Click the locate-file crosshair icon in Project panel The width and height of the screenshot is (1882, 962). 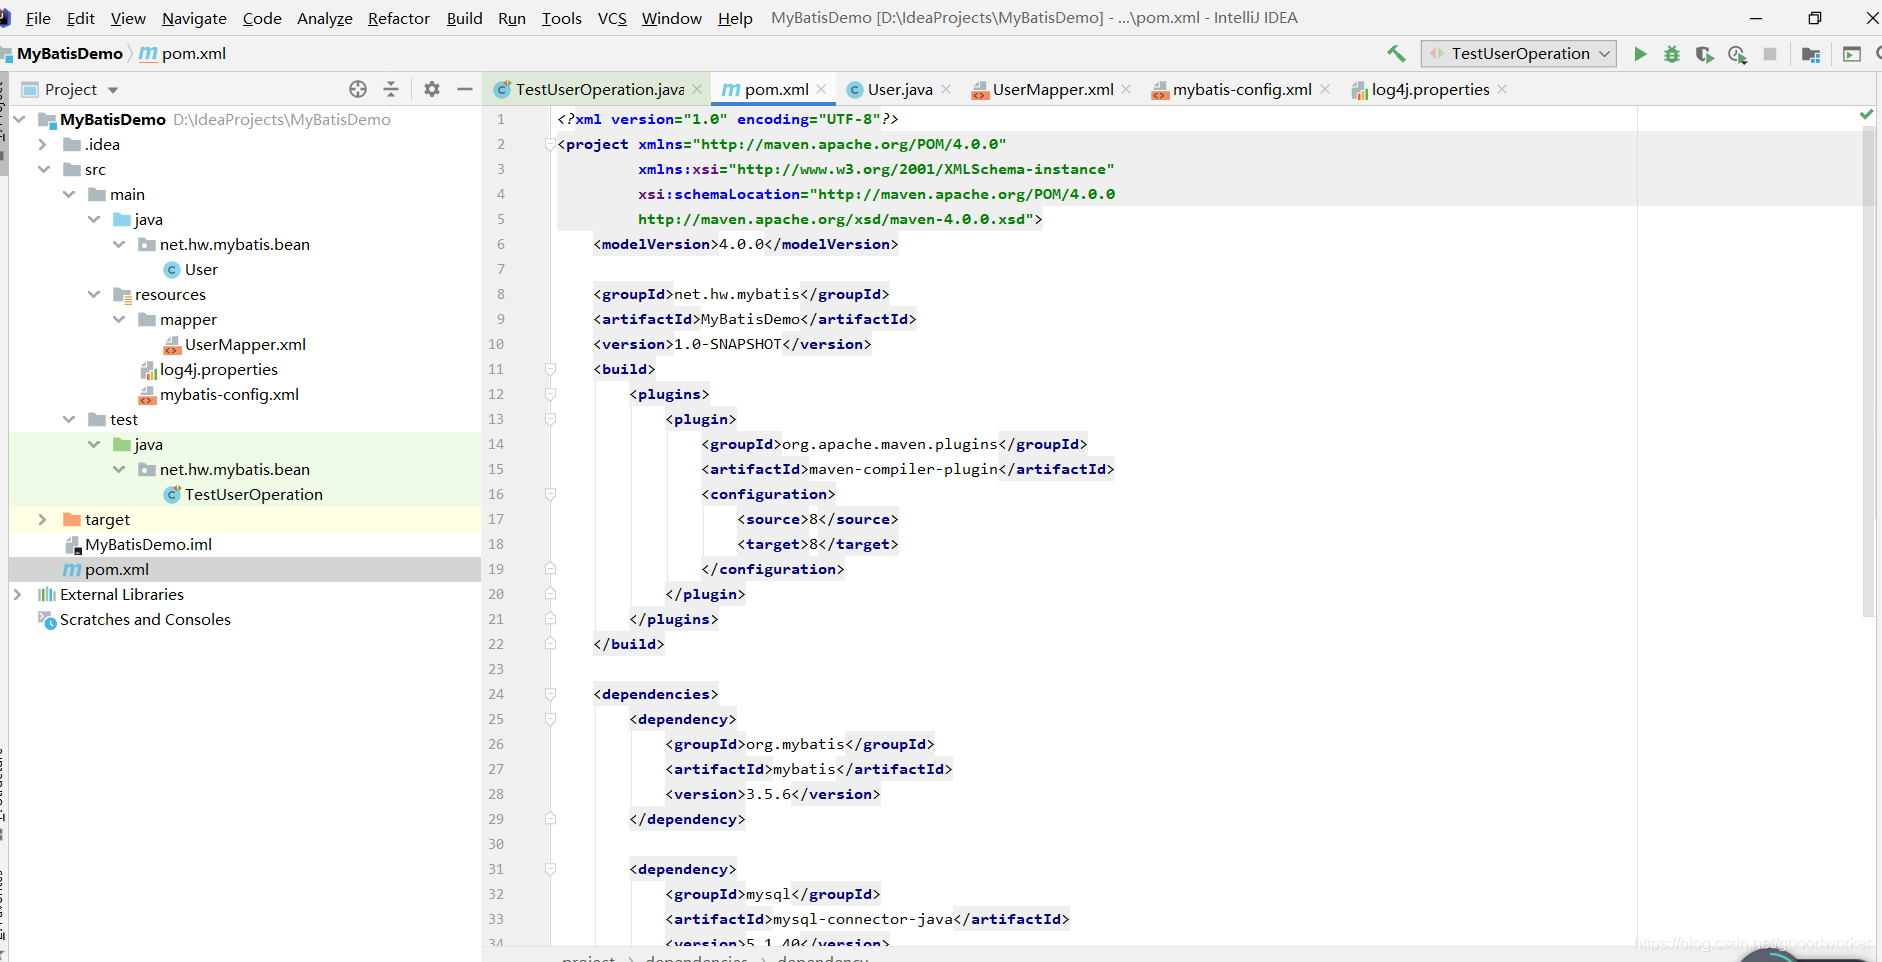[x=358, y=89]
